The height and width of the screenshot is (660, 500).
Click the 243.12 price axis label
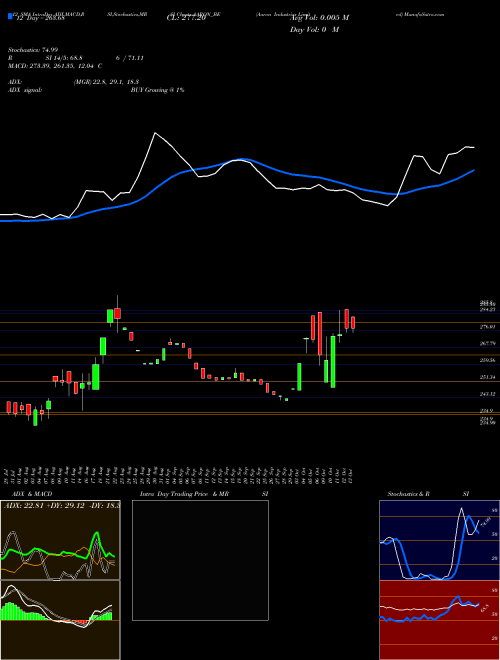488,394
